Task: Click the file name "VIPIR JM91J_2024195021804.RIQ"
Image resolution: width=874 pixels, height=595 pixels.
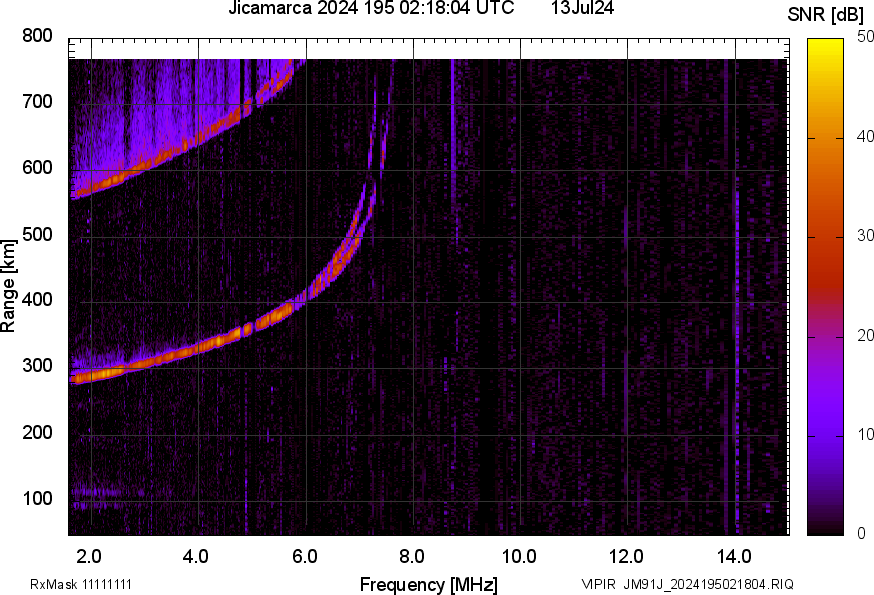Action: point(688,584)
